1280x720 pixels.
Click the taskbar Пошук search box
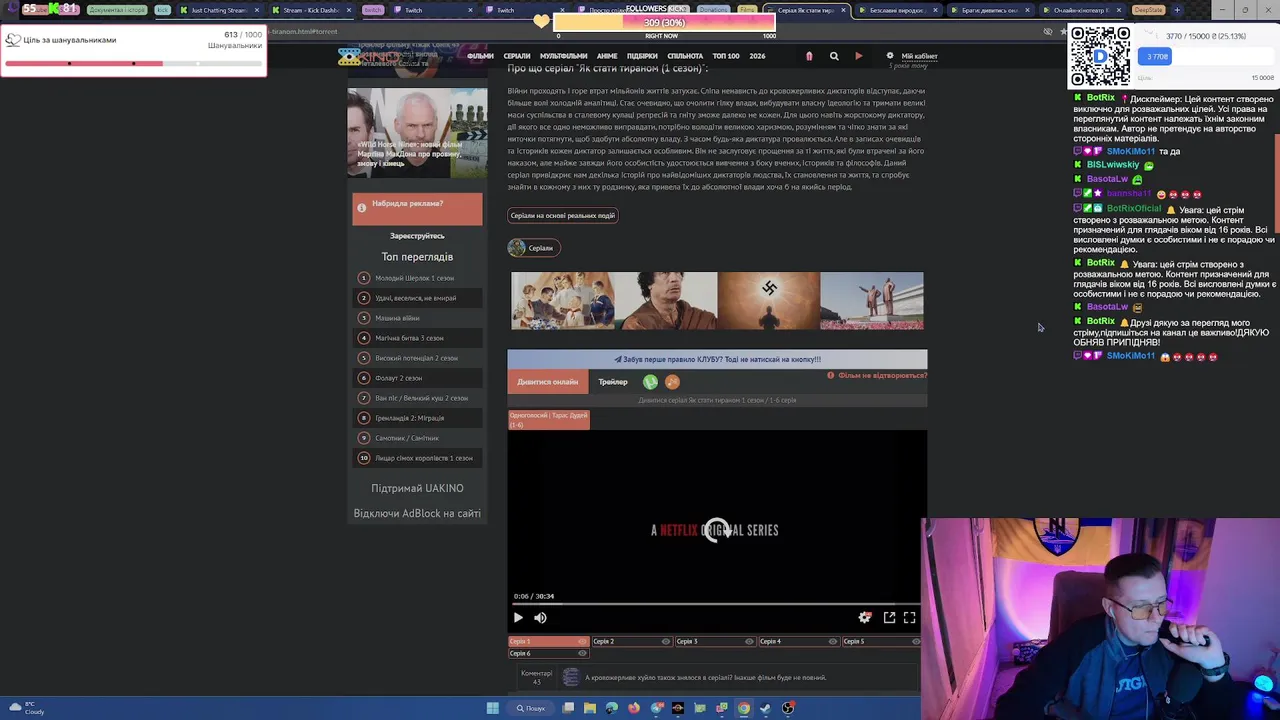pos(531,708)
